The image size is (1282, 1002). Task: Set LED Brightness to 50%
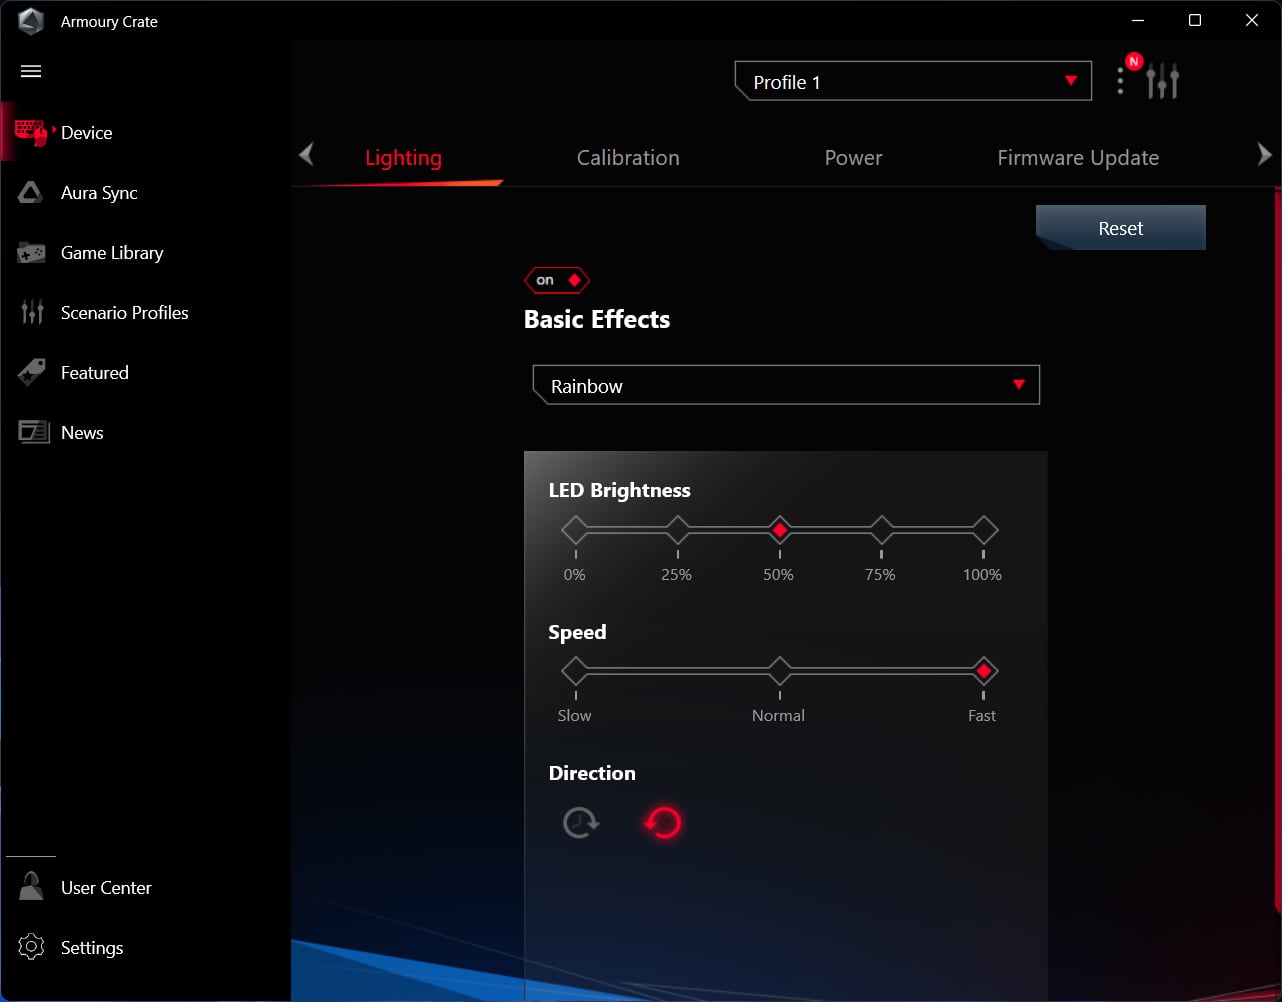click(780, 530)
